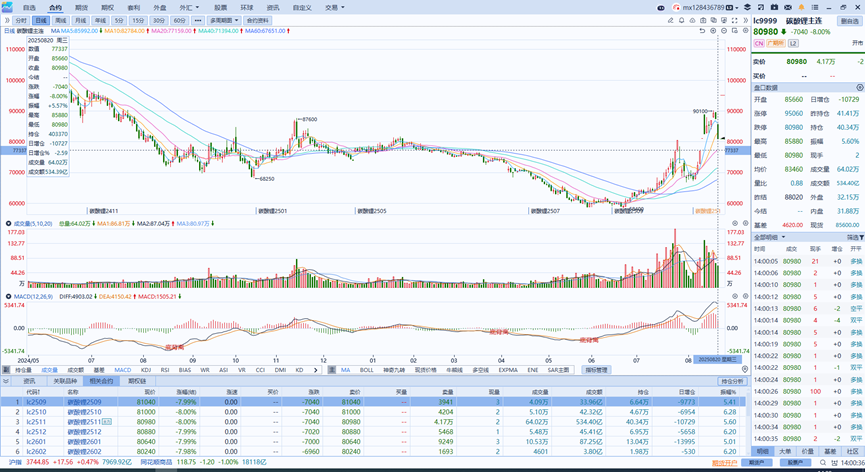Click the 合约资料 button
This screenshot has width=865, height=472.
click(x=258, y=20)
